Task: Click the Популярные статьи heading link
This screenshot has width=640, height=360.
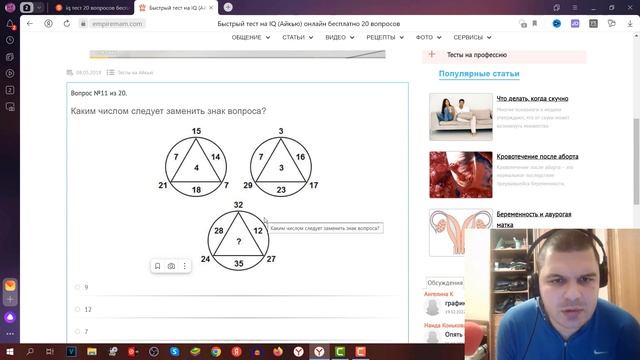Action: 479,74
